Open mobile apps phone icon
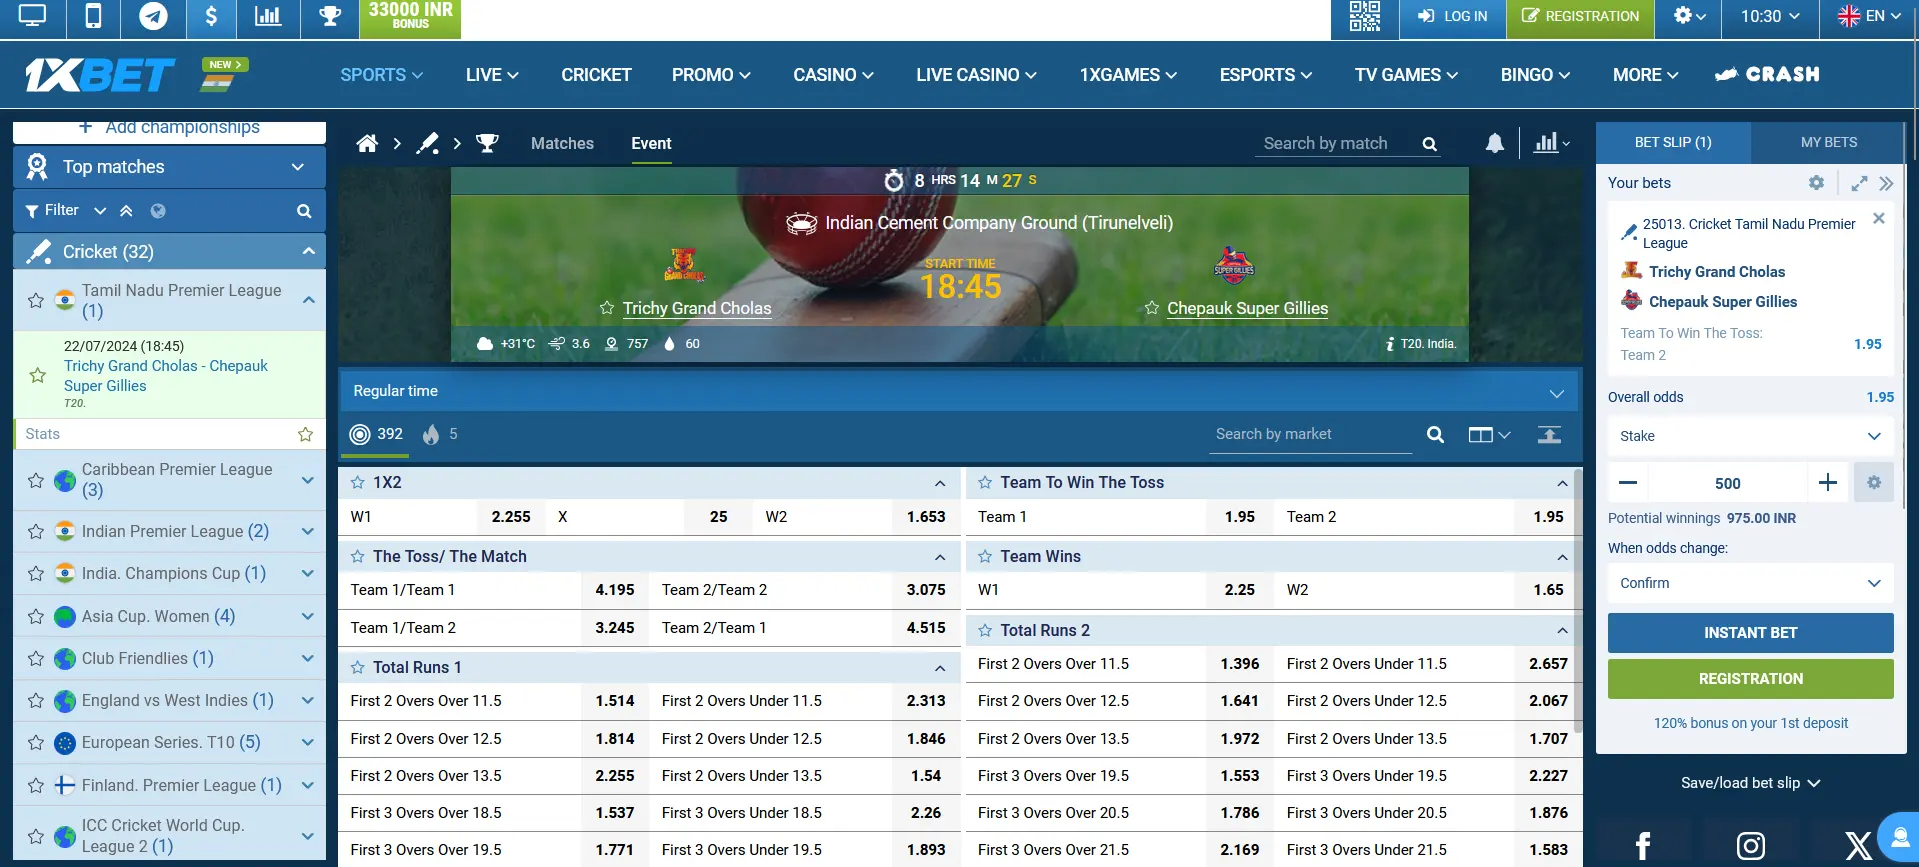Viewport: 1919px width, 867px height. (93, 16)
